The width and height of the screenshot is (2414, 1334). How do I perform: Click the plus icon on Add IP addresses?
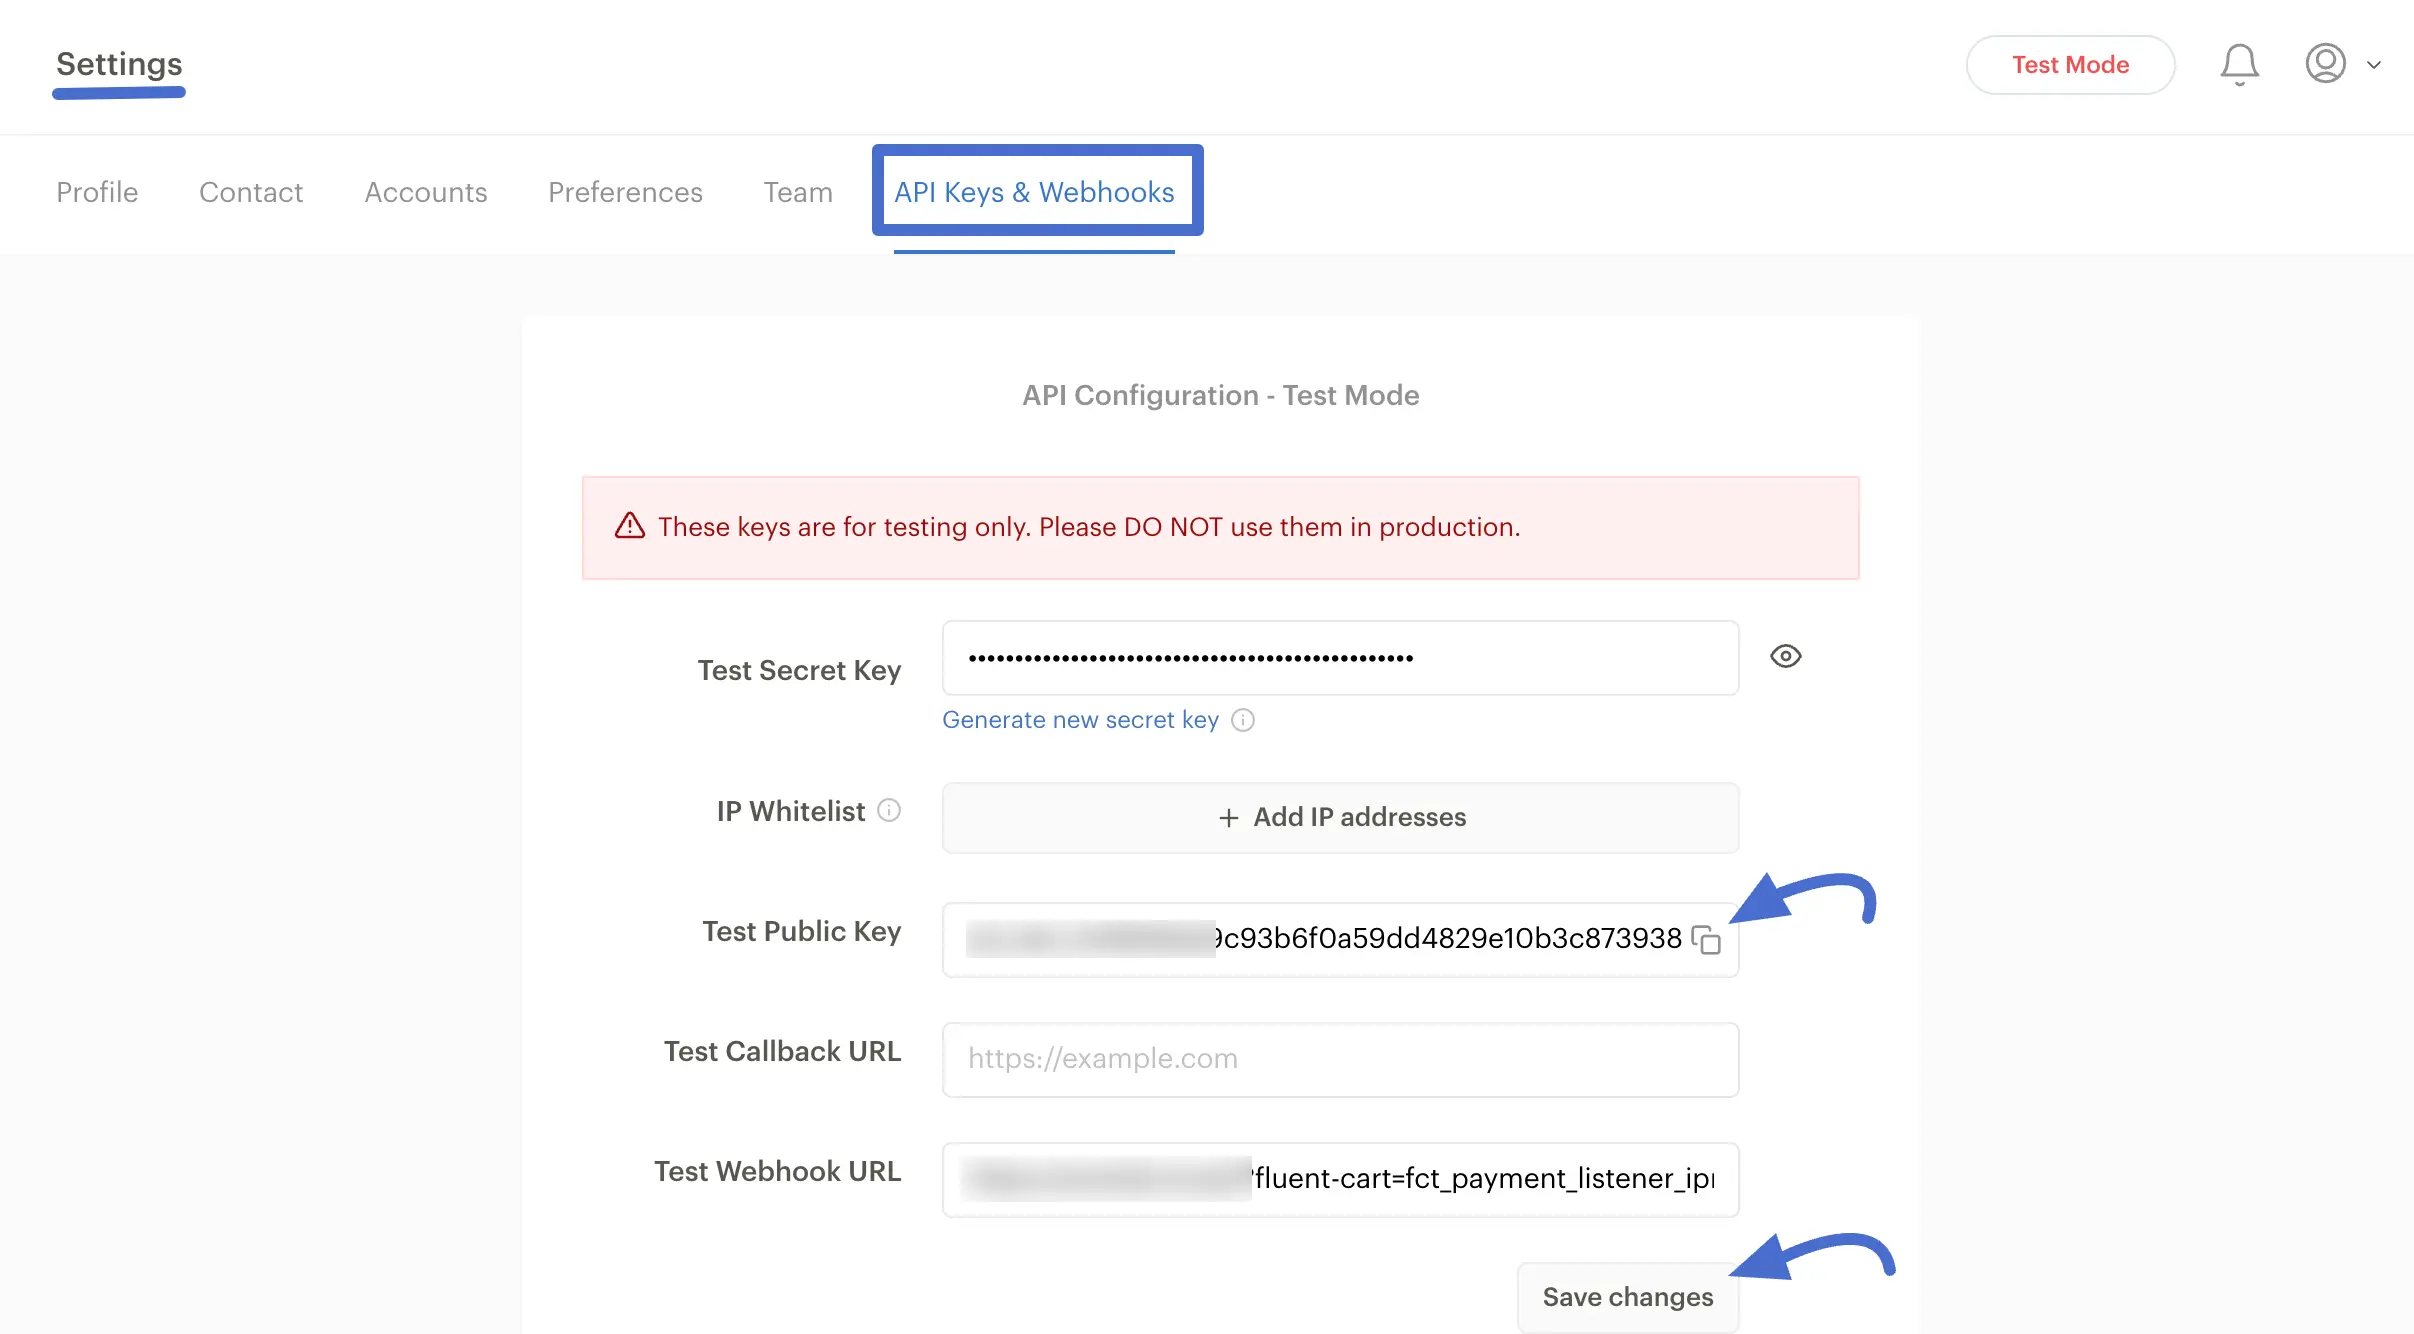tap(1226, 818)
